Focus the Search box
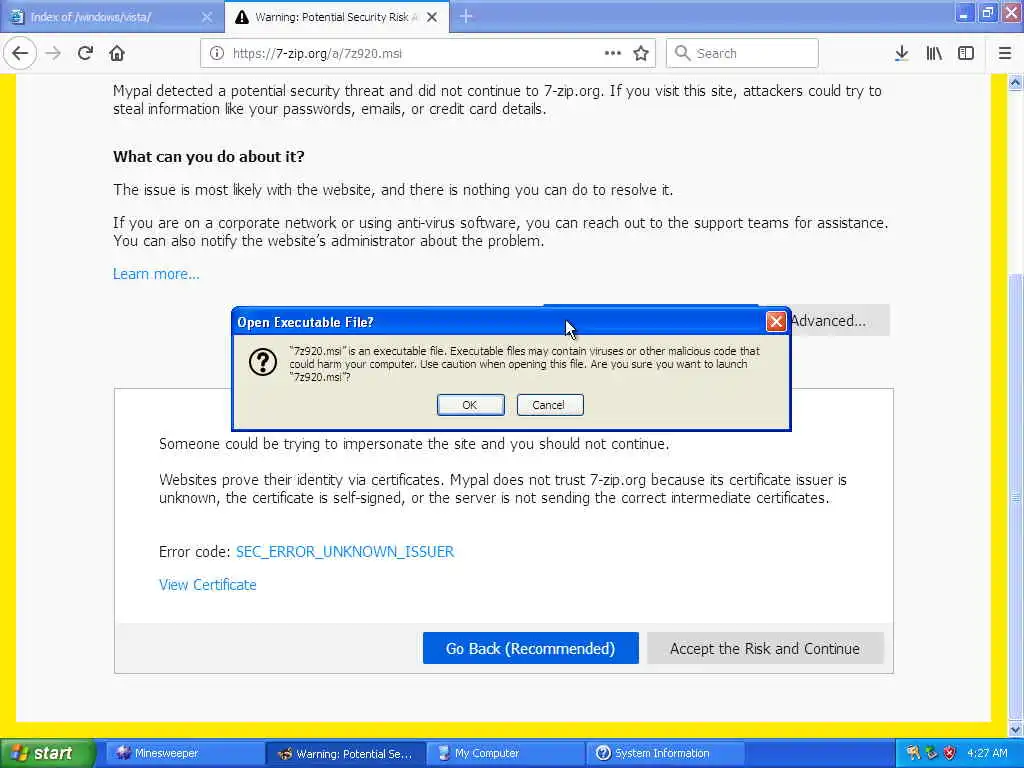1024x768 pixels. [742, 53]
